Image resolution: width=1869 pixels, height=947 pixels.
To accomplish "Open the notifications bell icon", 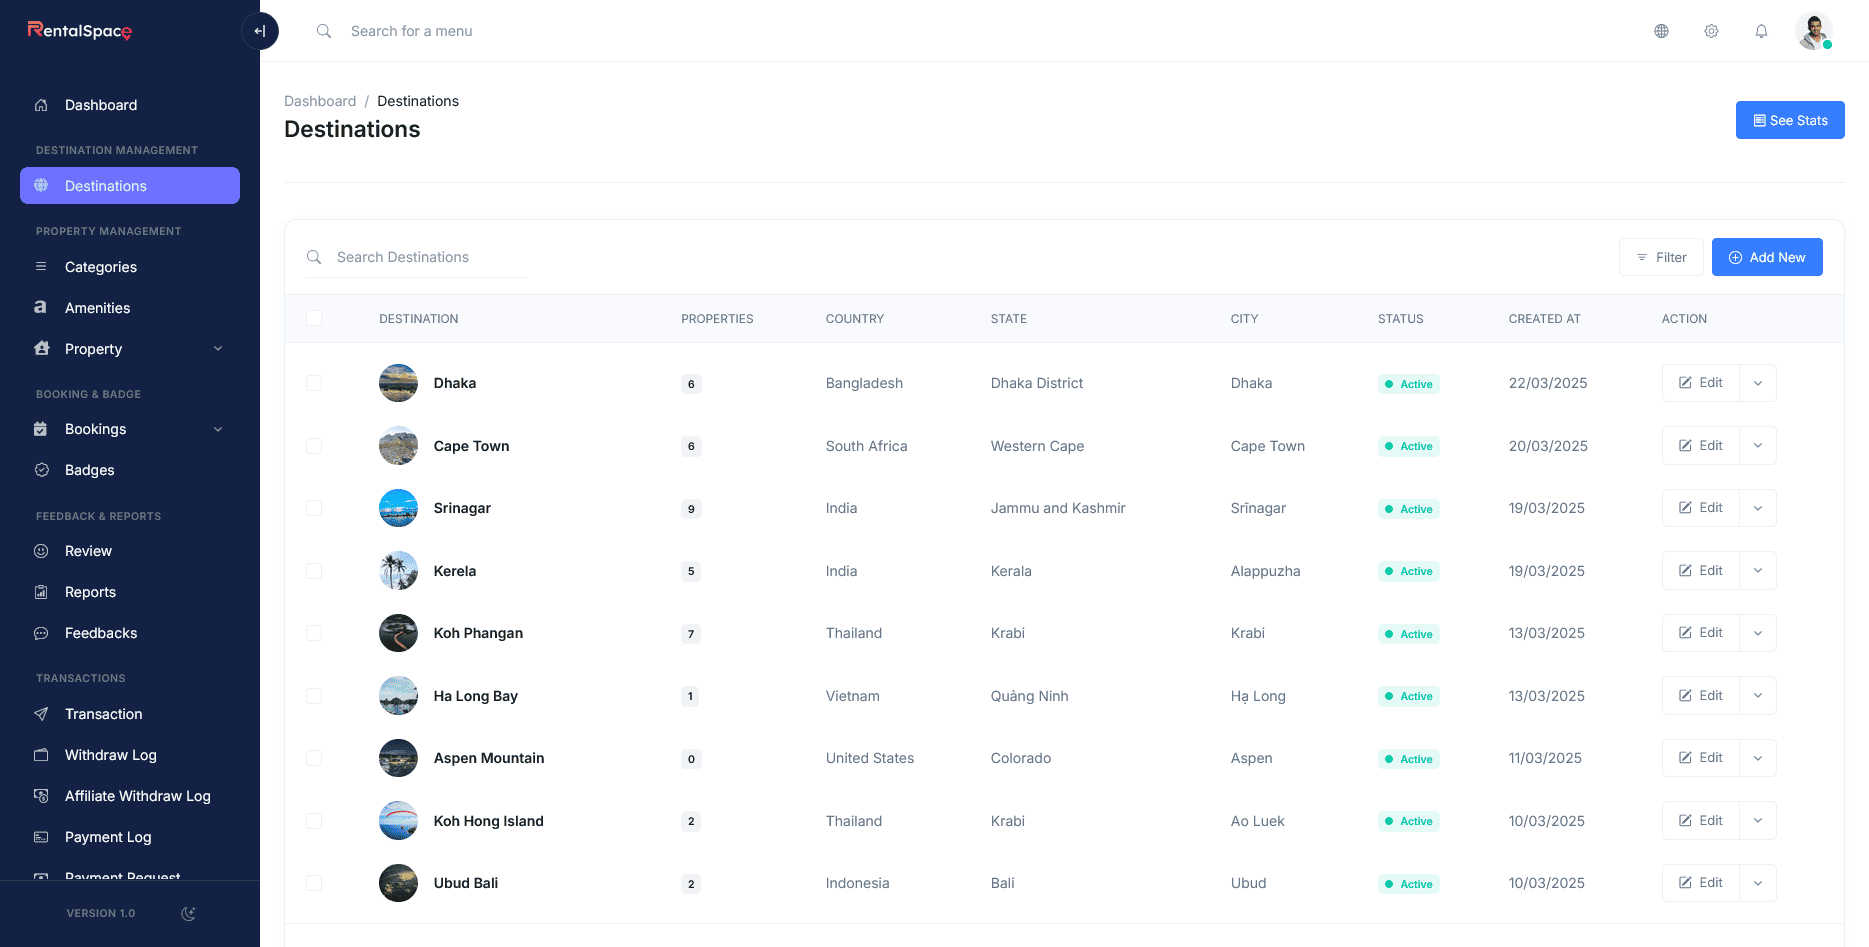I will [x=1761, y=31].
